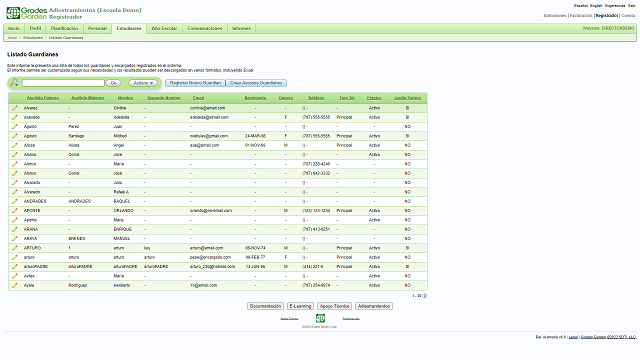Open the search magnifier column selector
The height and width of the screenshot is (360, 640).
pyautogui.click(x=14, y=83)
